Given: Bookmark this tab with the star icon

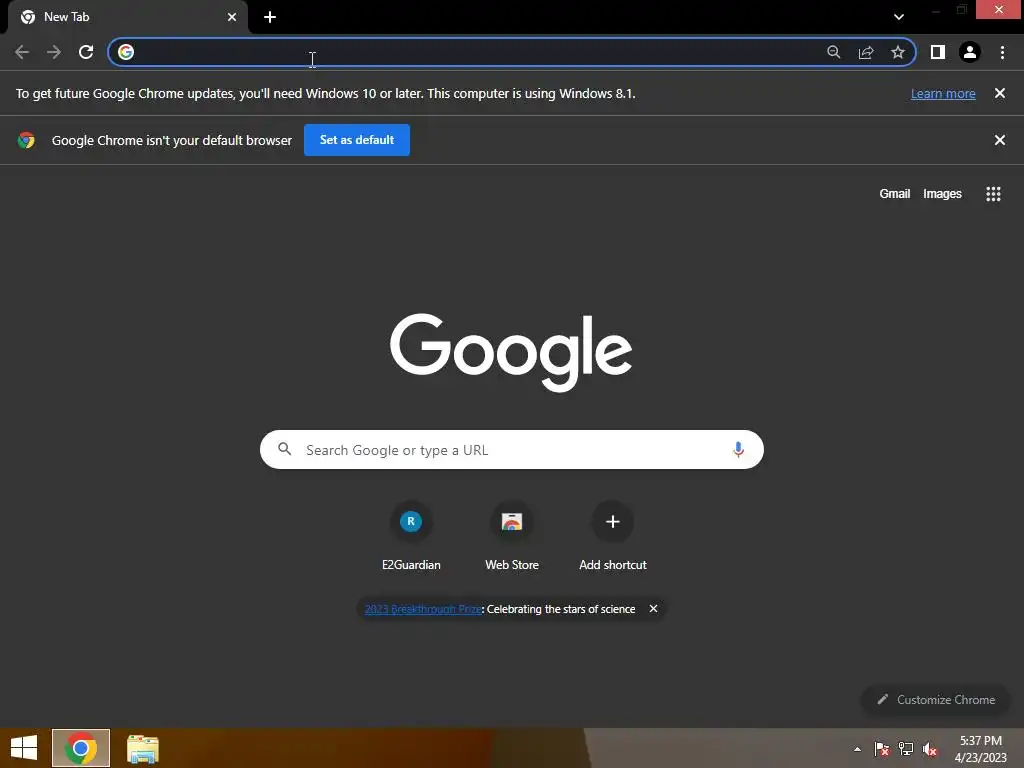Looking at the screenshot, I should pyautogui.click(x=898, y=52).
